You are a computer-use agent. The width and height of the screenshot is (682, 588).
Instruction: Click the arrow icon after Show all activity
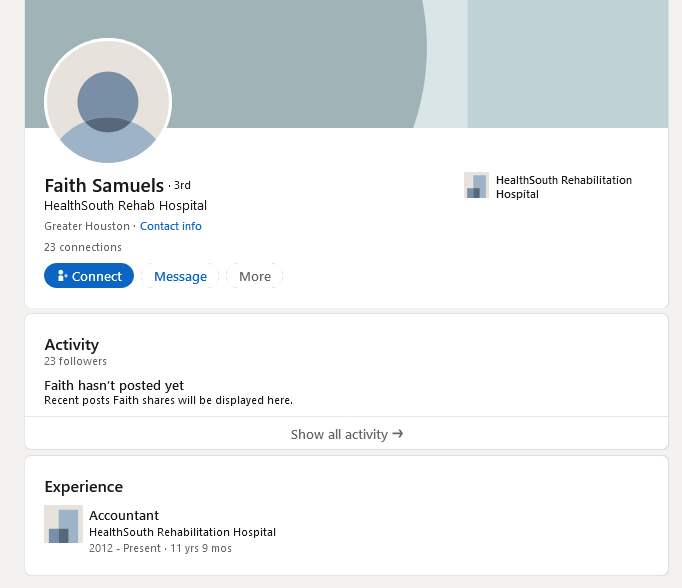398,434
